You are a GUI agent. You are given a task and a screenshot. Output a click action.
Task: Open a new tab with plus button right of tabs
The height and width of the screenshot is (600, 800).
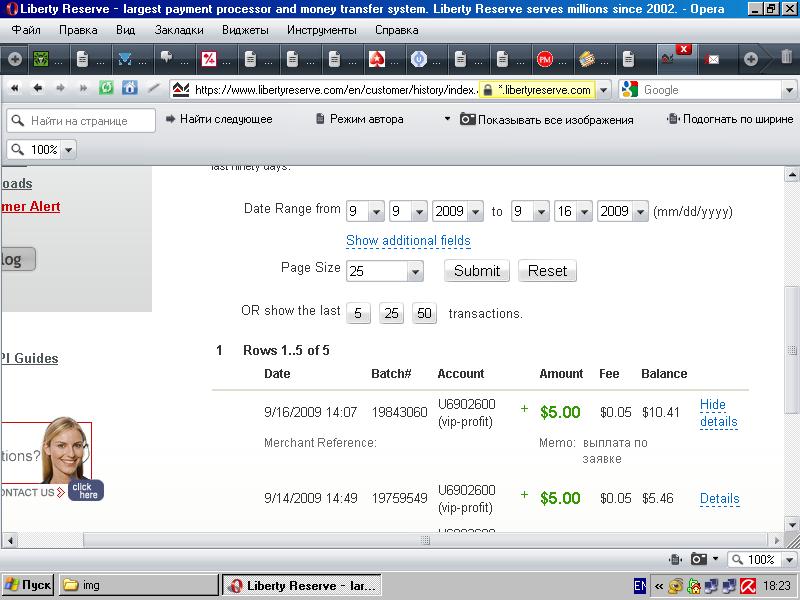pyautogui.click(x=751, y=59)
